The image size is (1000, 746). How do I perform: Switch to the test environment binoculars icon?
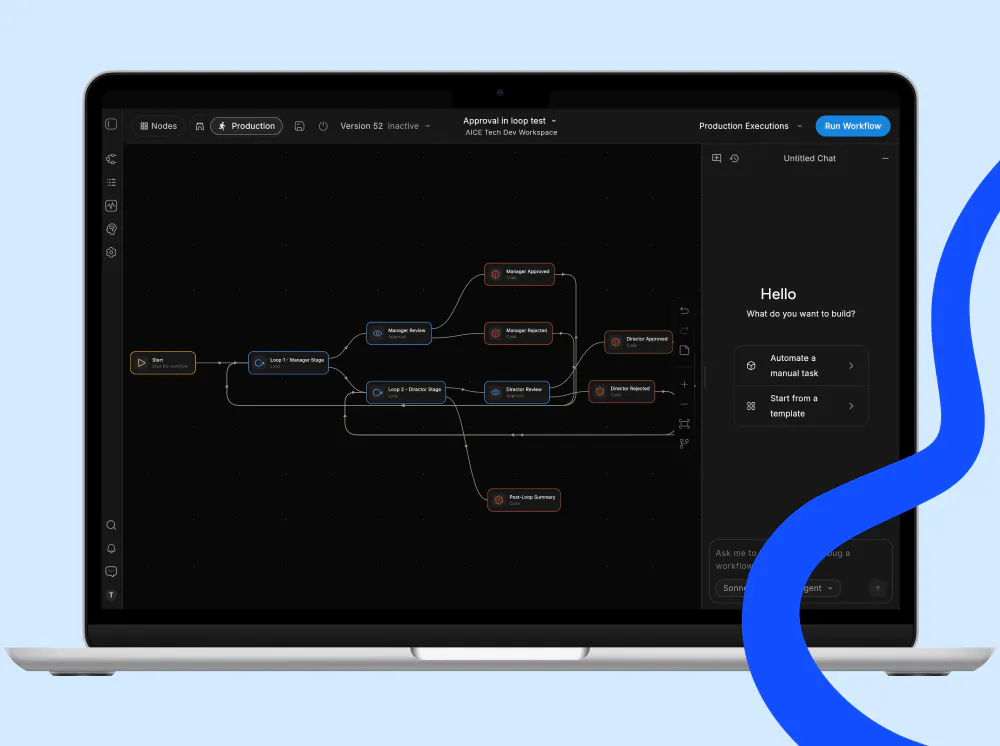tap(200, 126)
